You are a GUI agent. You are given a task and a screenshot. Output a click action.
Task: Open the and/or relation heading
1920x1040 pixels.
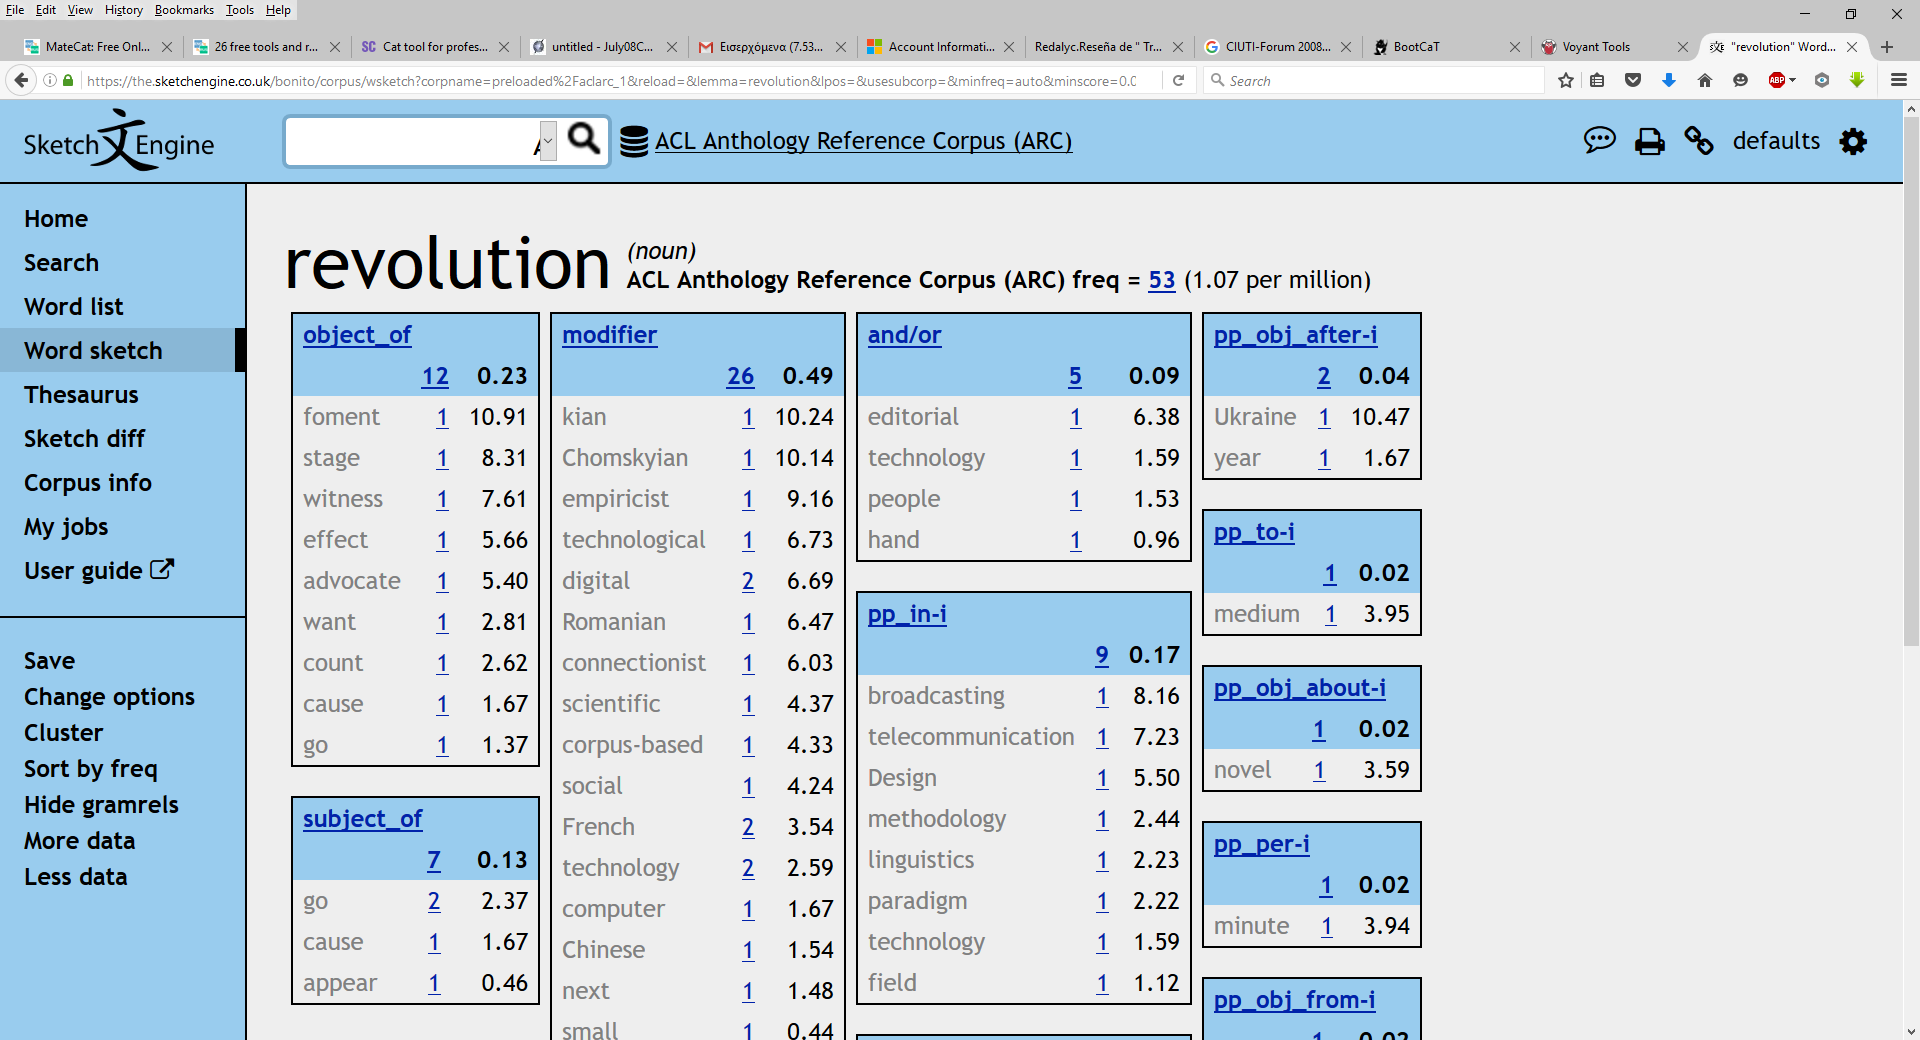904,335
